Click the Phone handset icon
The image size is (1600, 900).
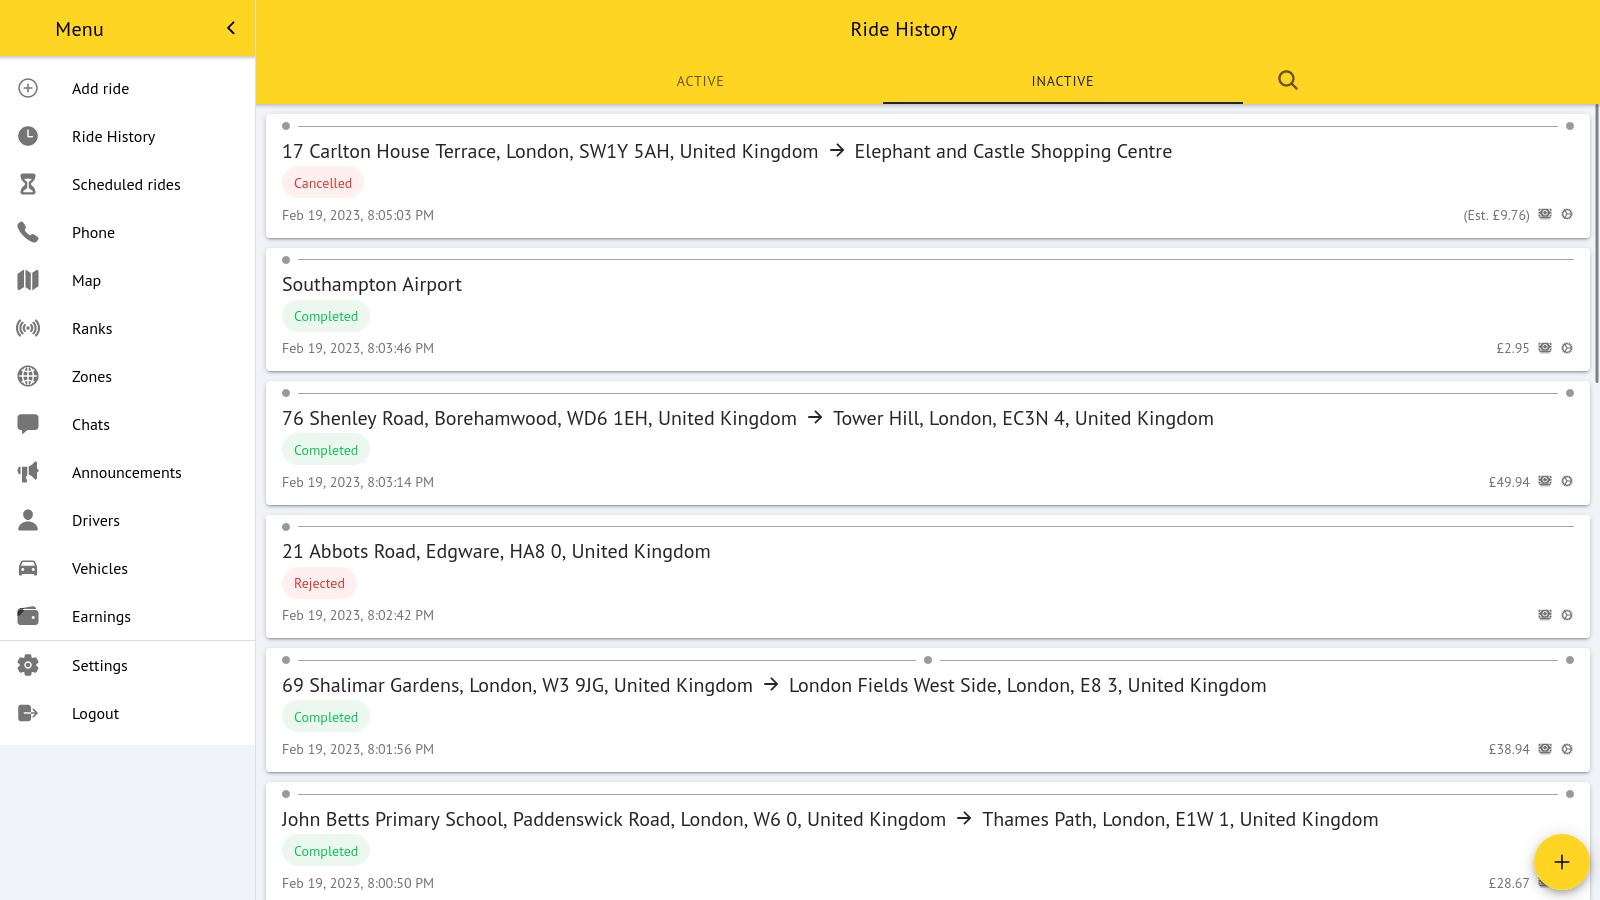[28, 232]
